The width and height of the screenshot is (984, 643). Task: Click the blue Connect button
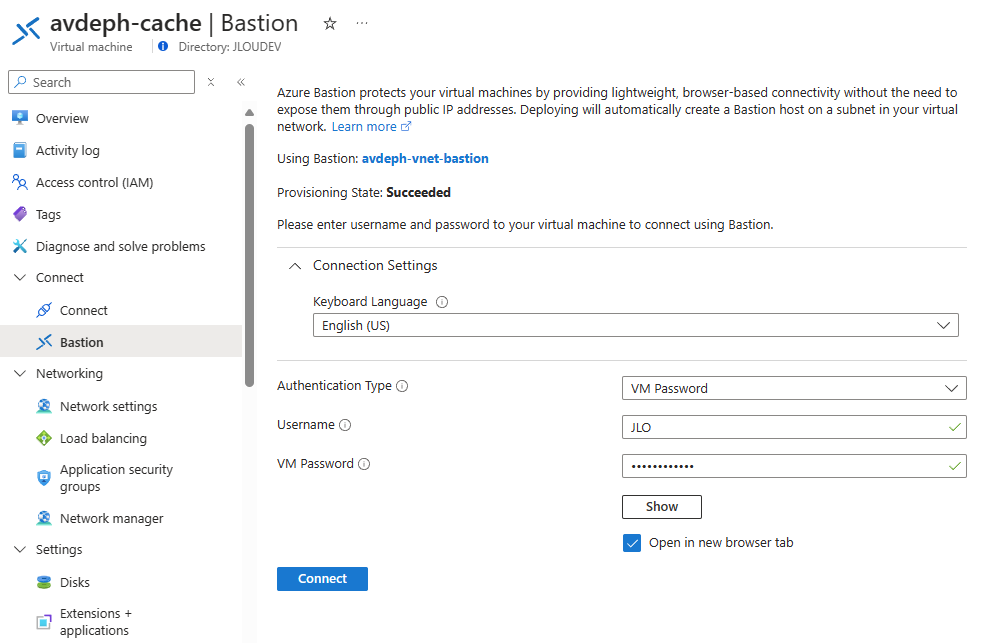(x=323, y=578)
